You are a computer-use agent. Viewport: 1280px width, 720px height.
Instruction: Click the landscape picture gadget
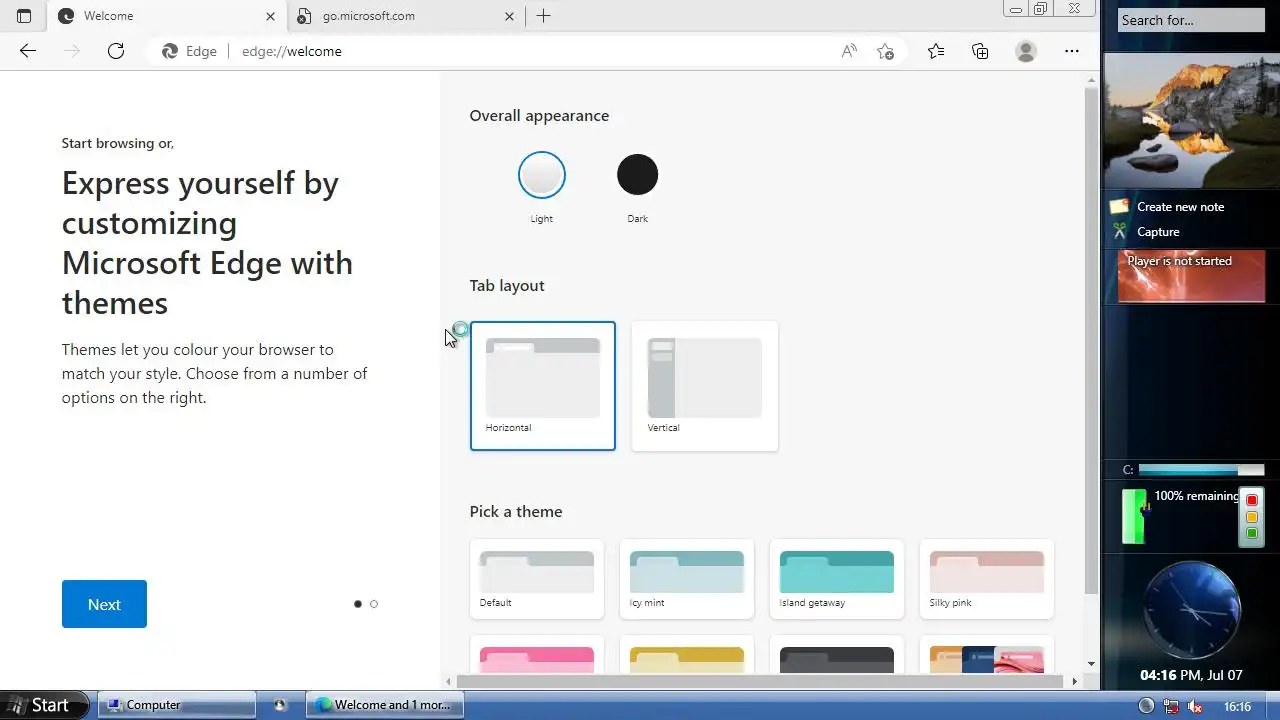1191,120
